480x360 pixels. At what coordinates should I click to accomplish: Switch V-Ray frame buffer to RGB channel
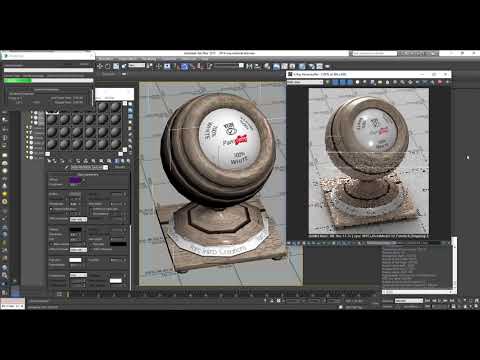pos(327,82)
